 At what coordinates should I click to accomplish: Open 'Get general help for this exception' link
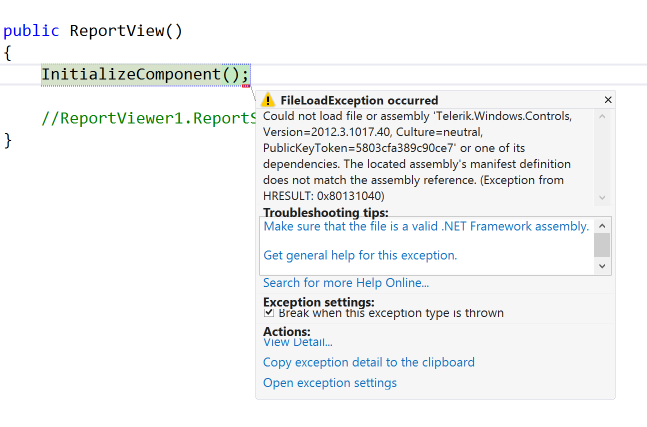click(360, 255)
